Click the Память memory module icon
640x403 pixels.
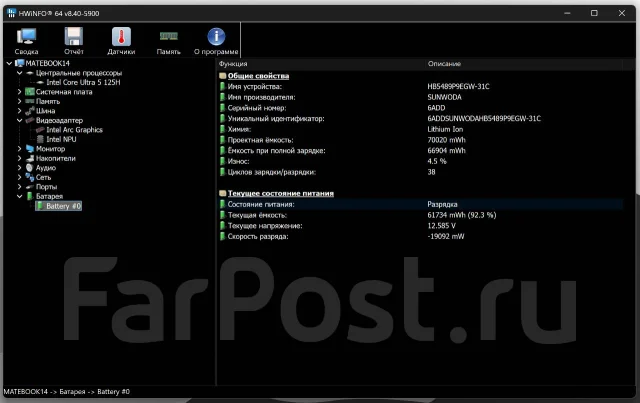pos(169,36)
